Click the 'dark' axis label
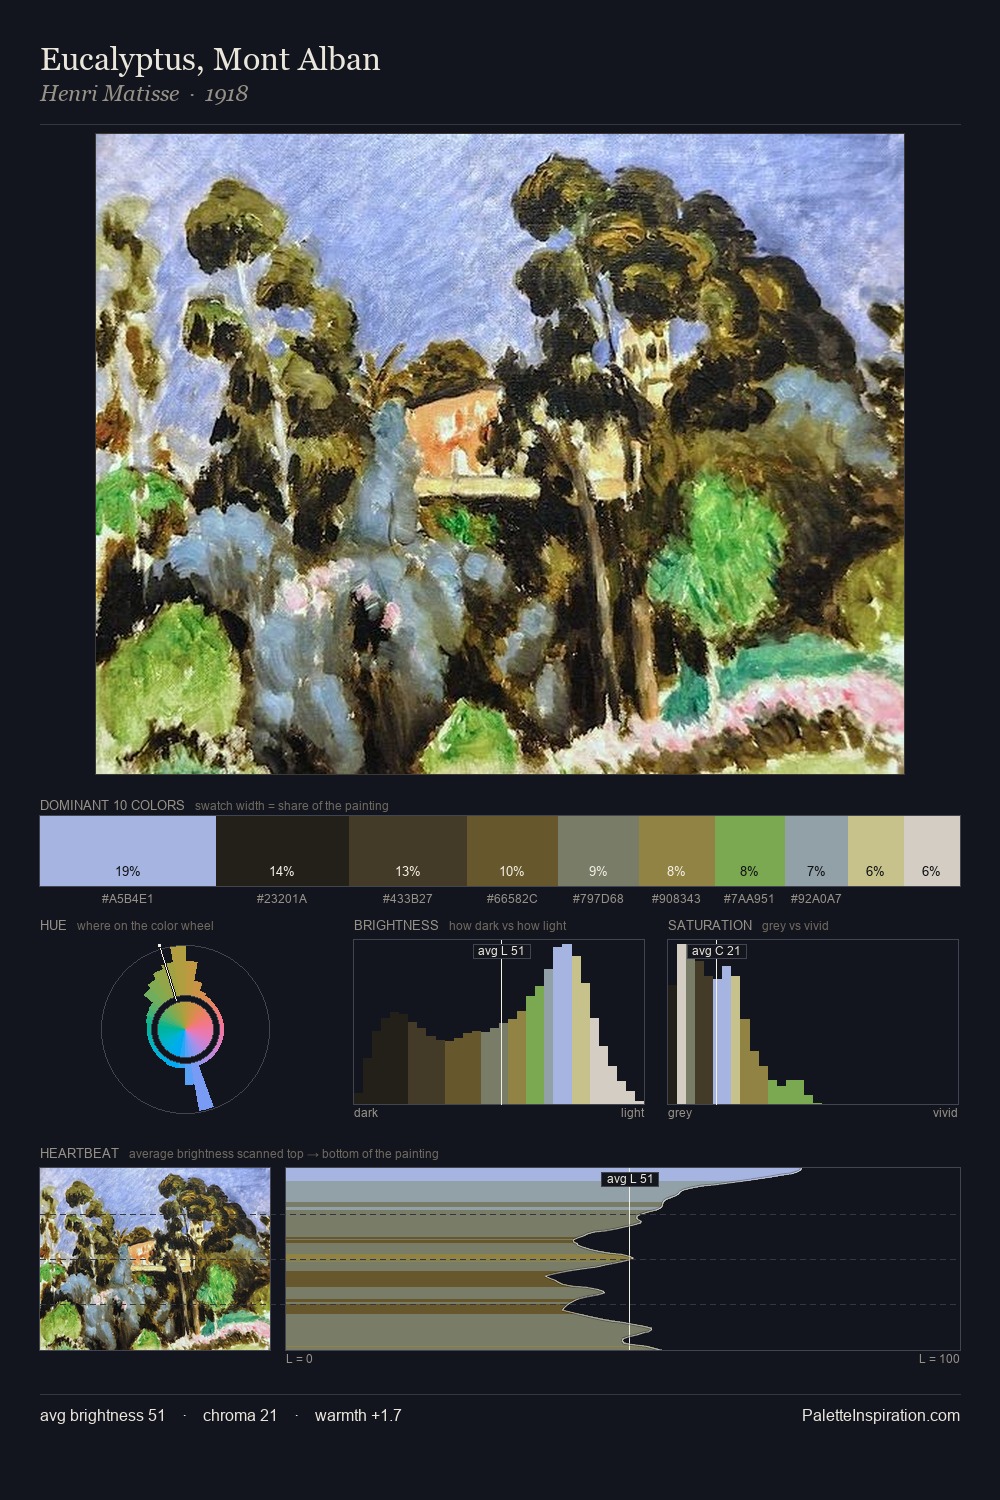 [x=366, y=1113]
